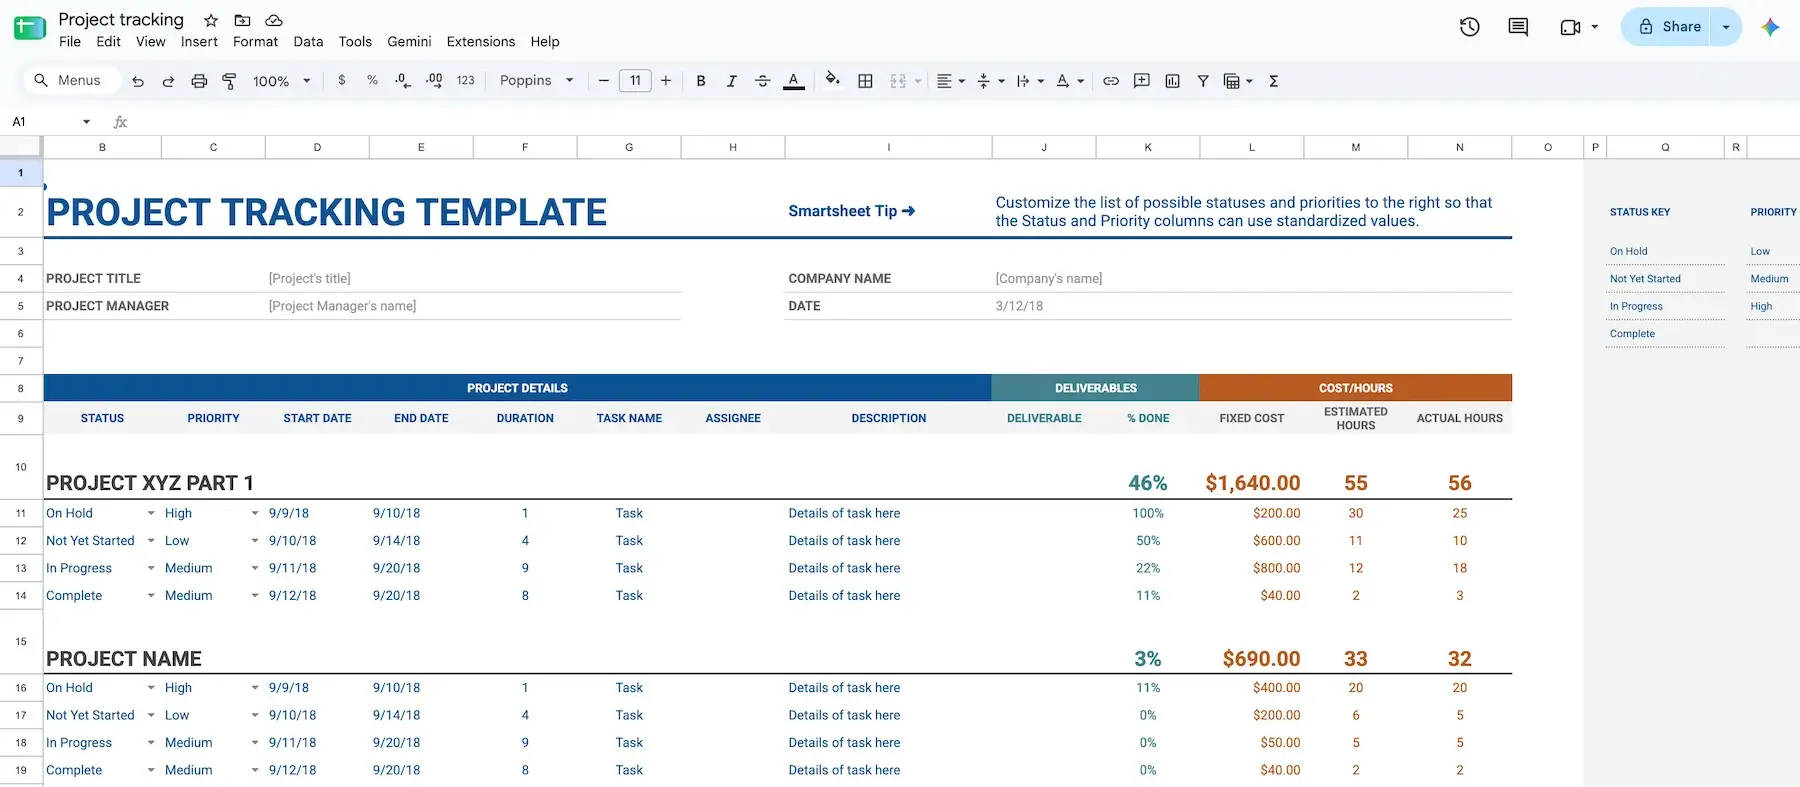Open the Extensions menu

(481, 41)
